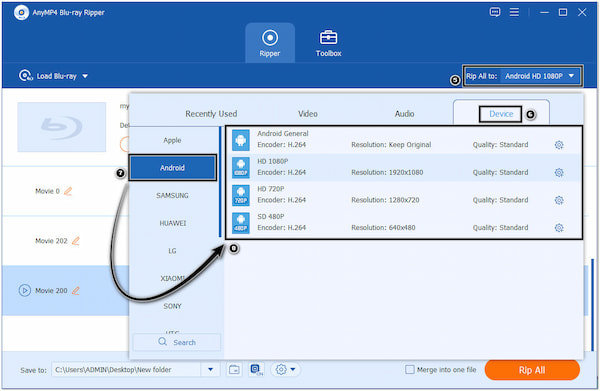Click the feedback chat icon in title bar
600x391 pixels.
coord(495,12)
